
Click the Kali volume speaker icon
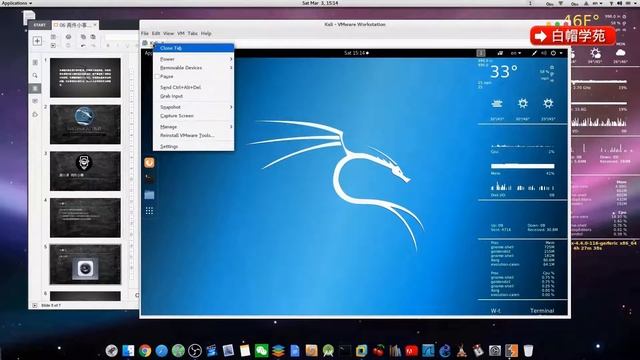tap(544, 53)
